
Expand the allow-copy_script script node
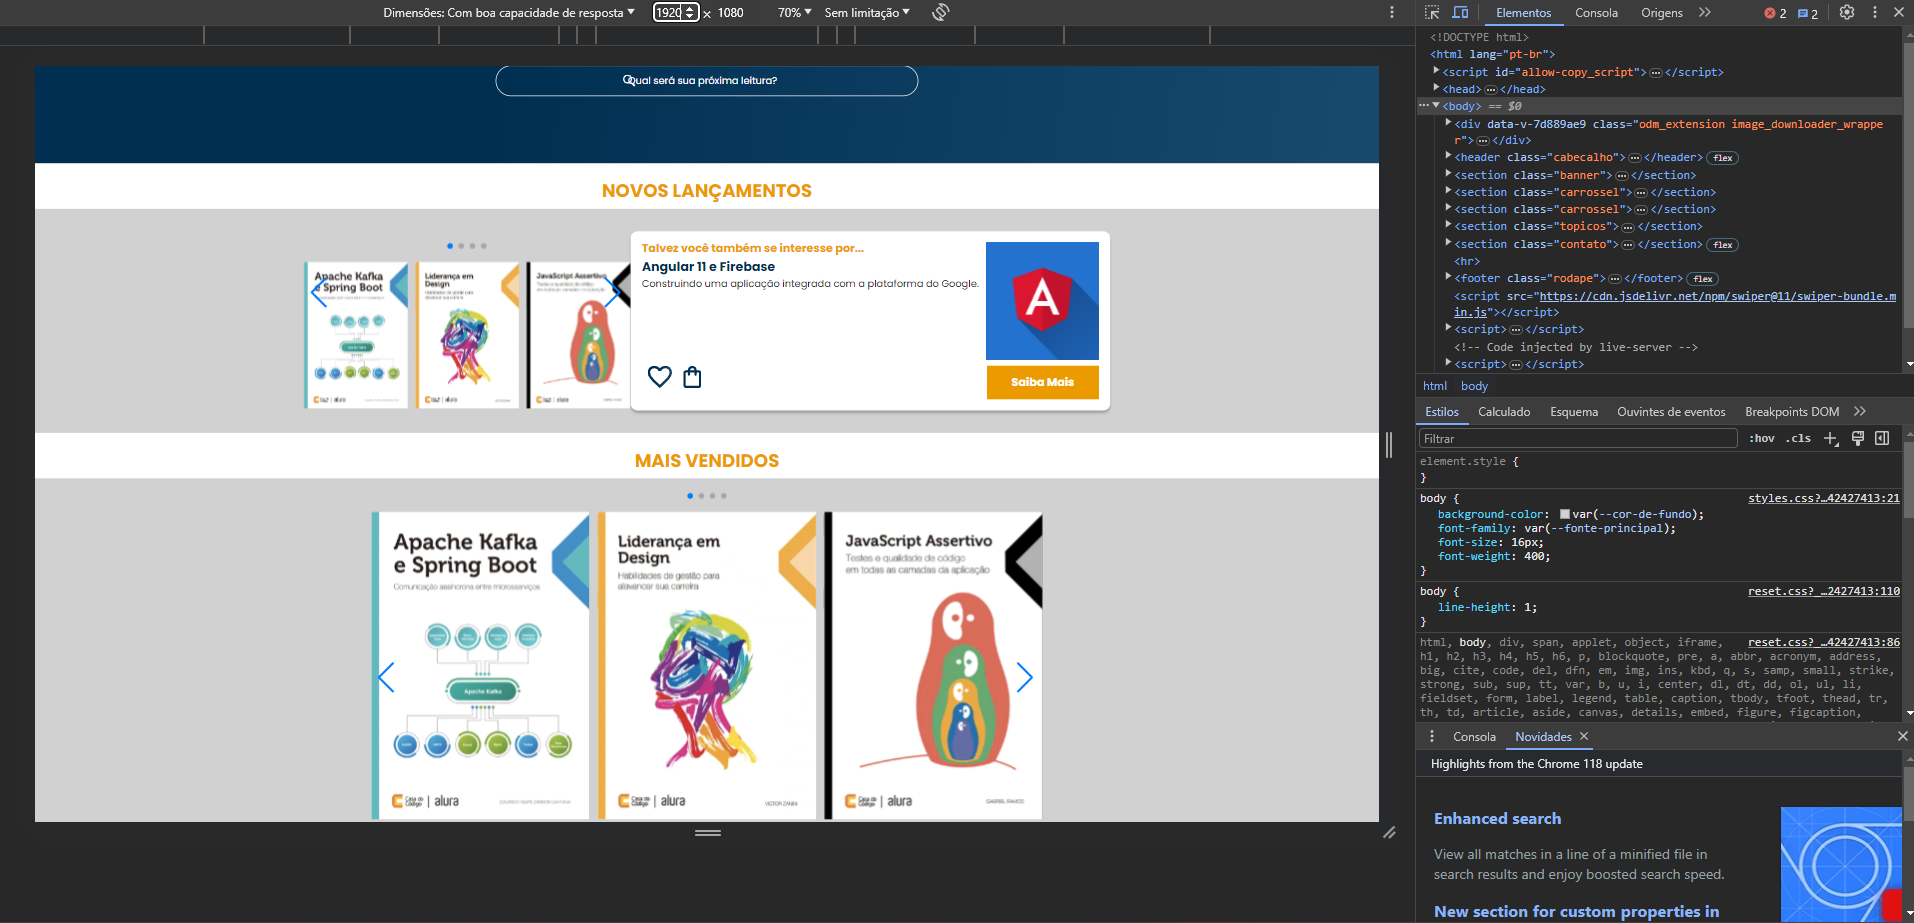1436,71
